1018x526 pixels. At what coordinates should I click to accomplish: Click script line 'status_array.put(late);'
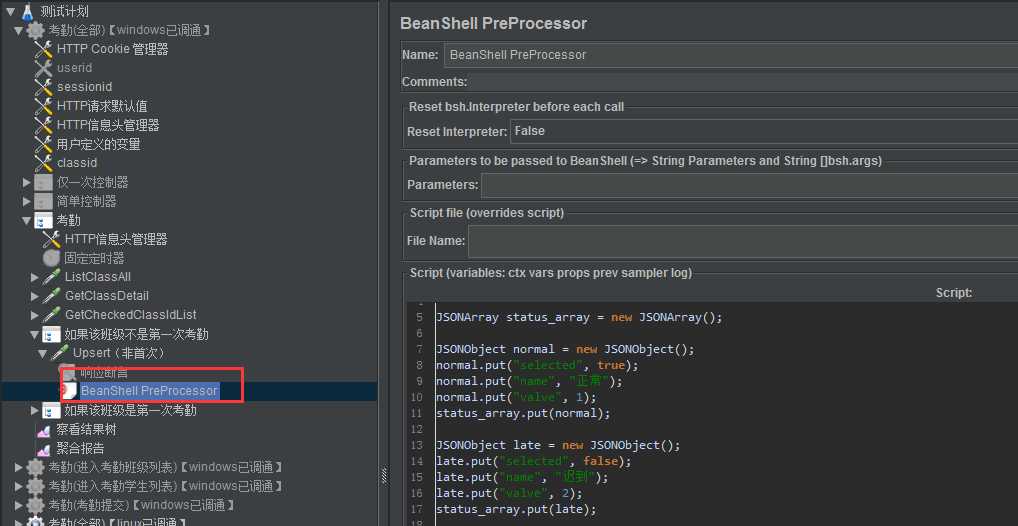[x=516, y=509]
